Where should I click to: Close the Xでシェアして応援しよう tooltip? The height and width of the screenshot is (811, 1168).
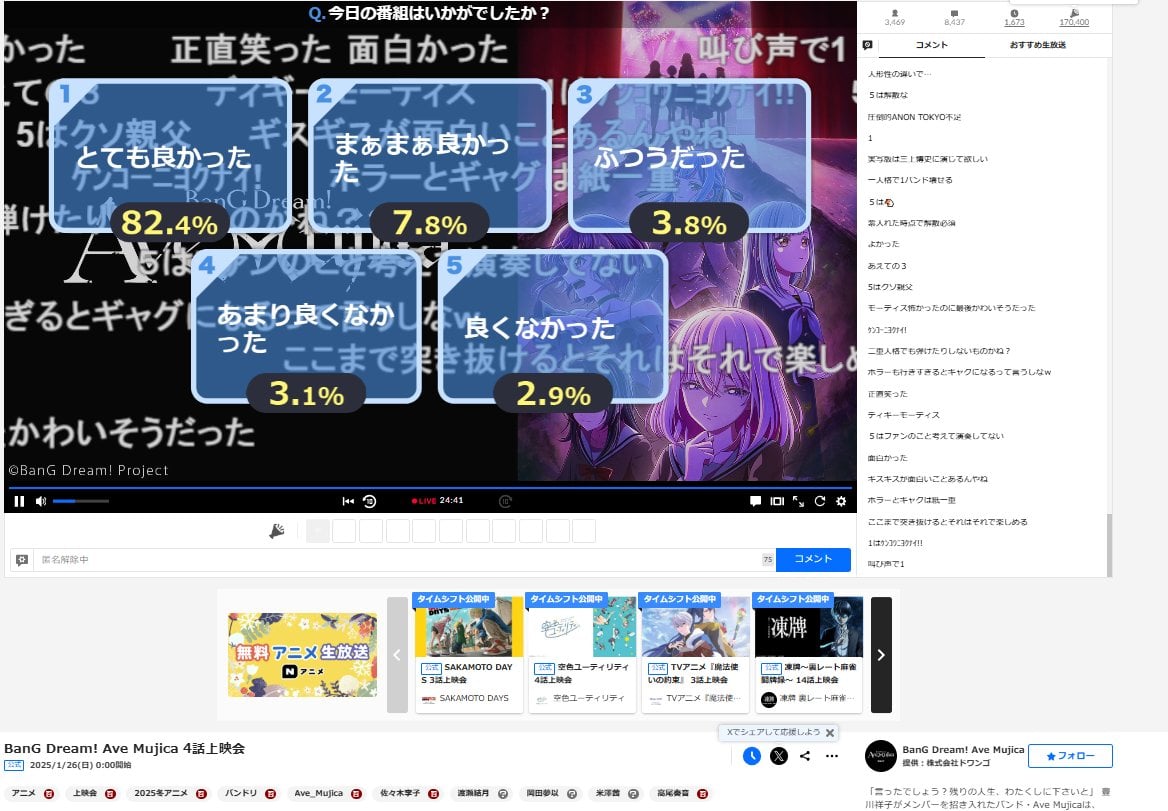(830, 733)
